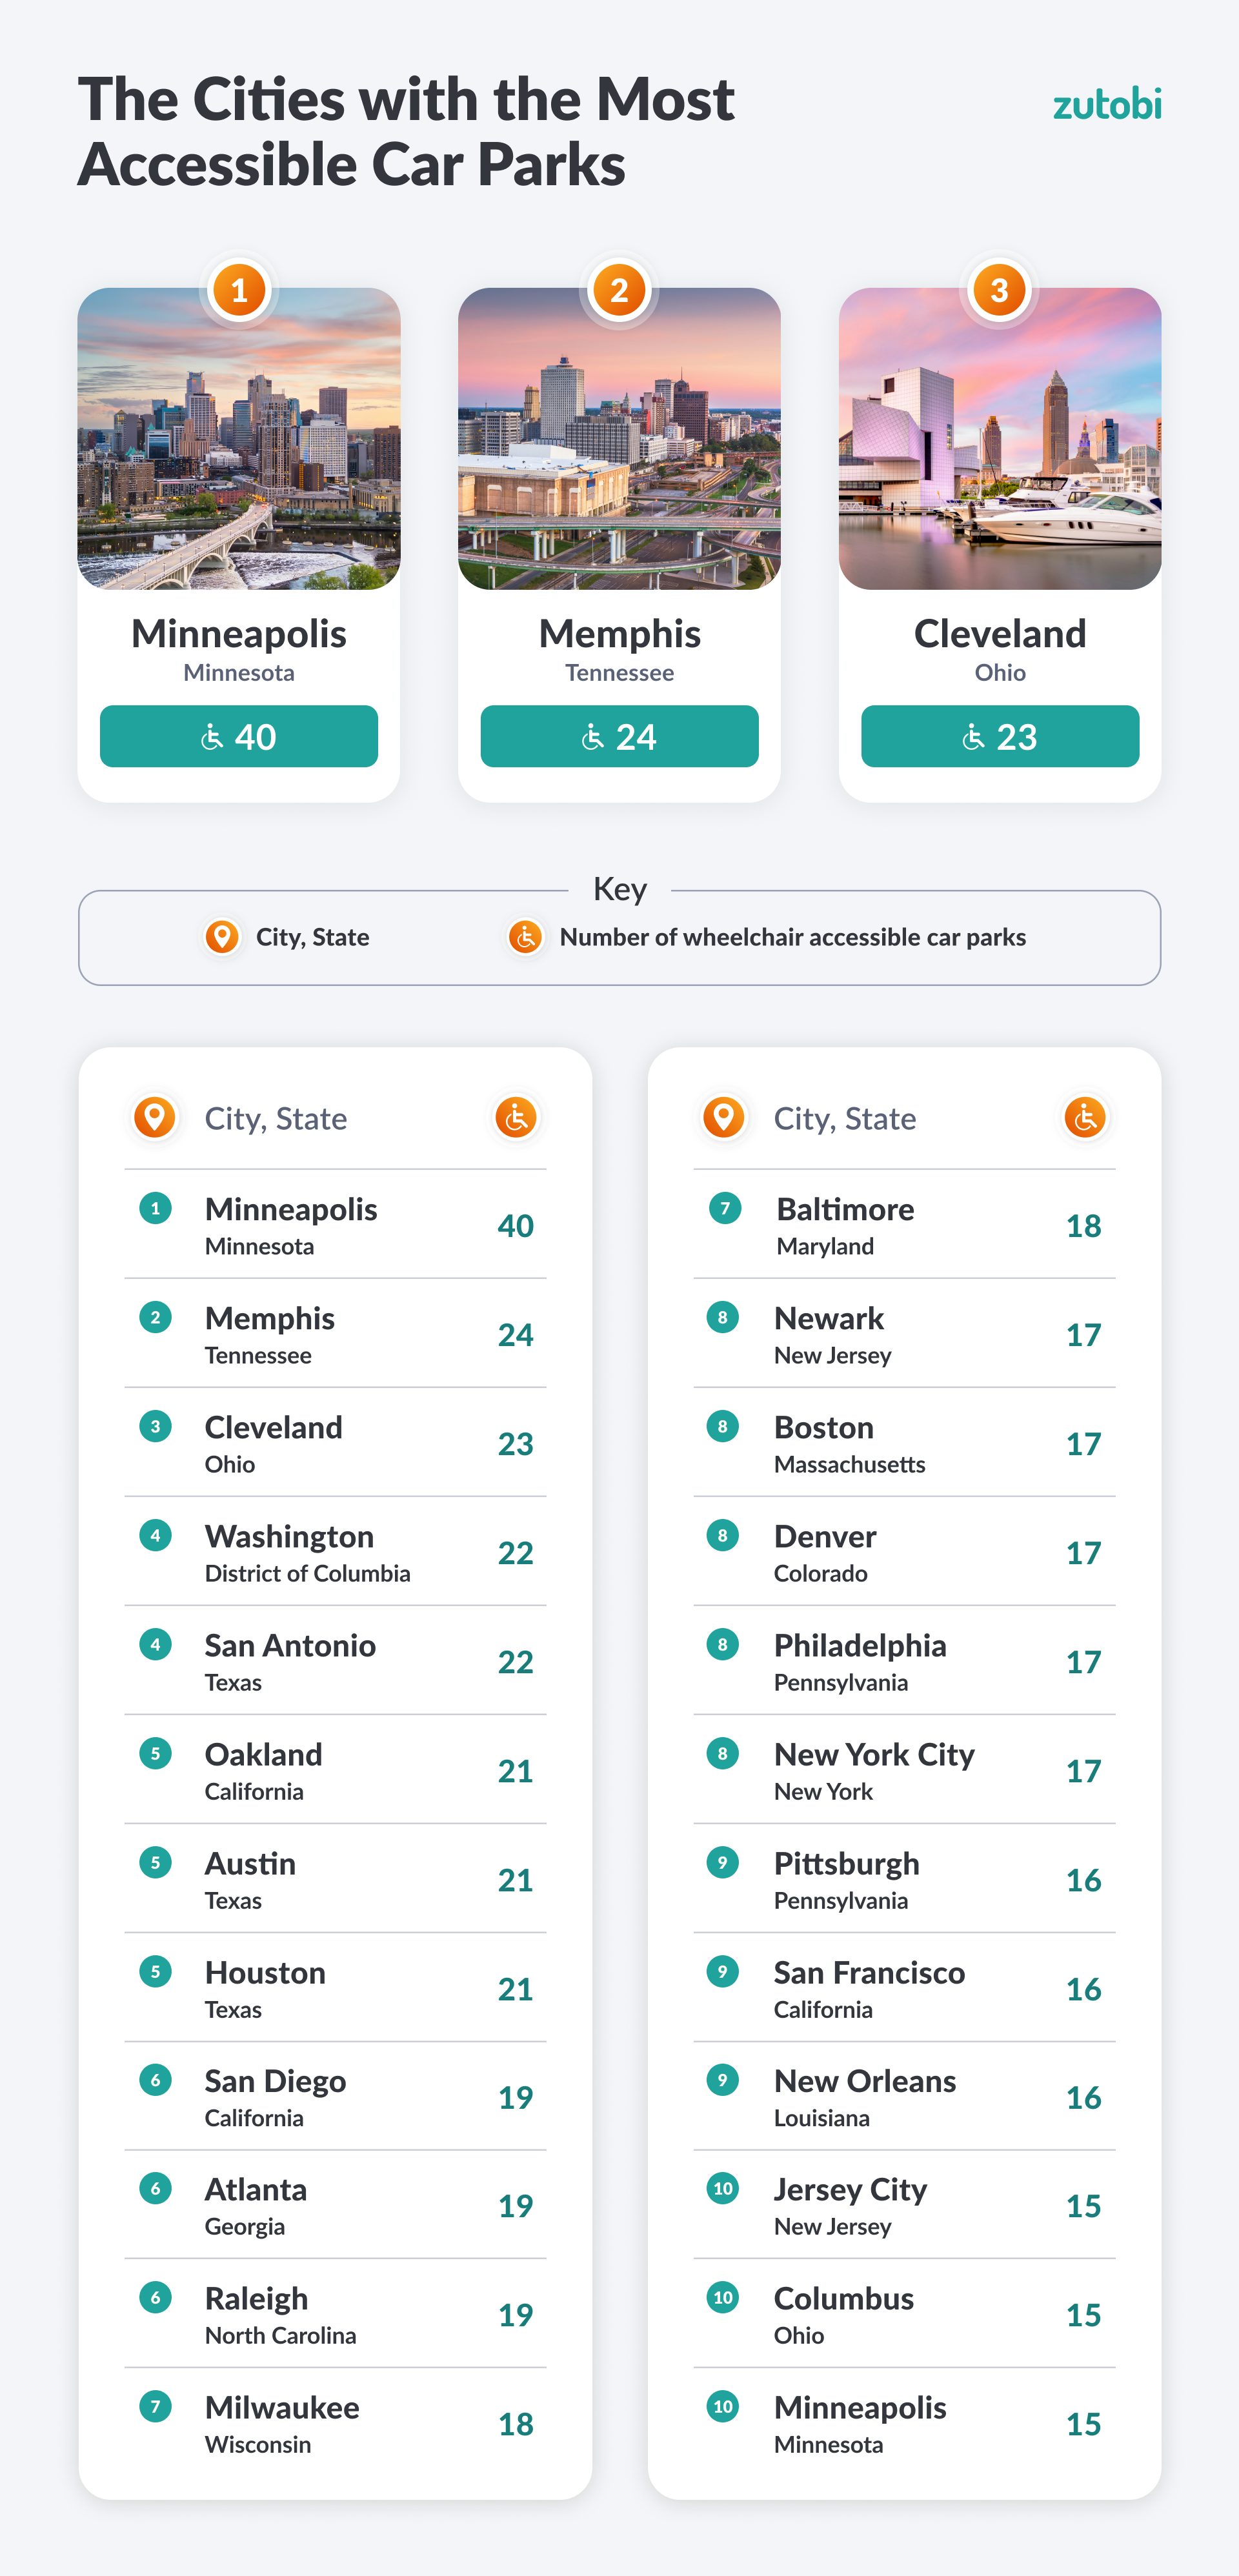Click the zutobi logo
The height and width of the screenshot is (2576, 1239).
coord(1106,105)
